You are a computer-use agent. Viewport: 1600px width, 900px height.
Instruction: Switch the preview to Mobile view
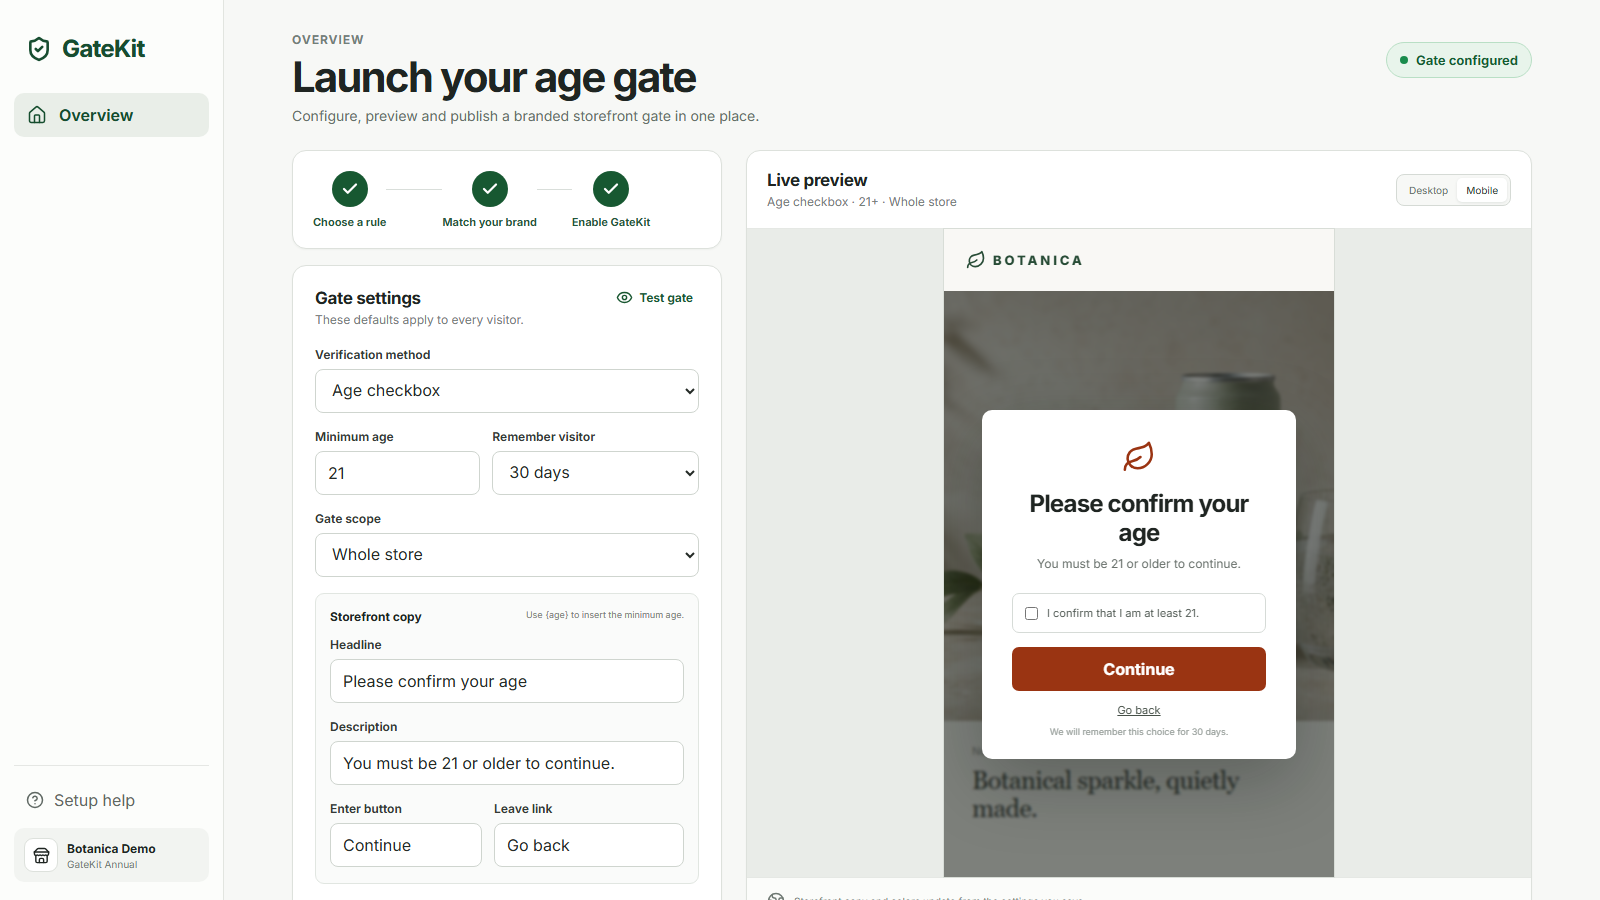[x=1482, y=190]
